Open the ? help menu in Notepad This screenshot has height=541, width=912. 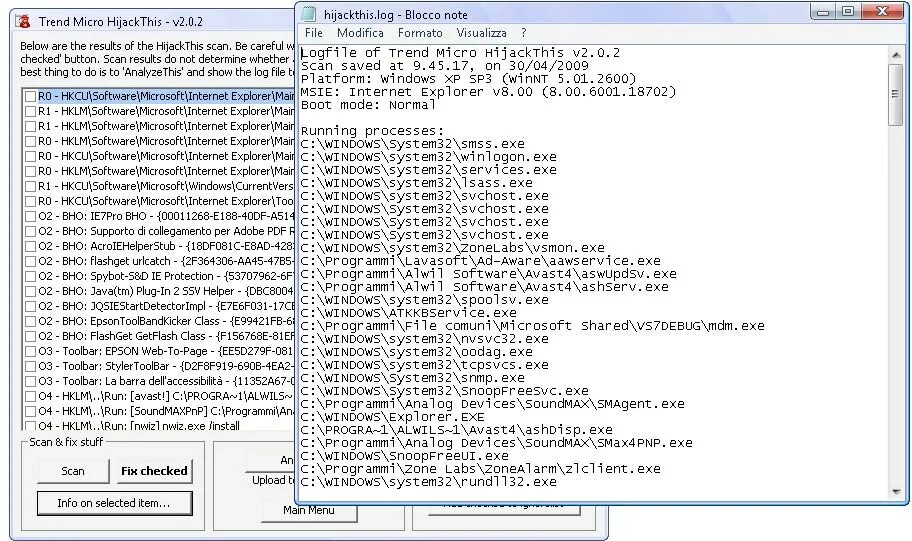(x=523, y=33)
